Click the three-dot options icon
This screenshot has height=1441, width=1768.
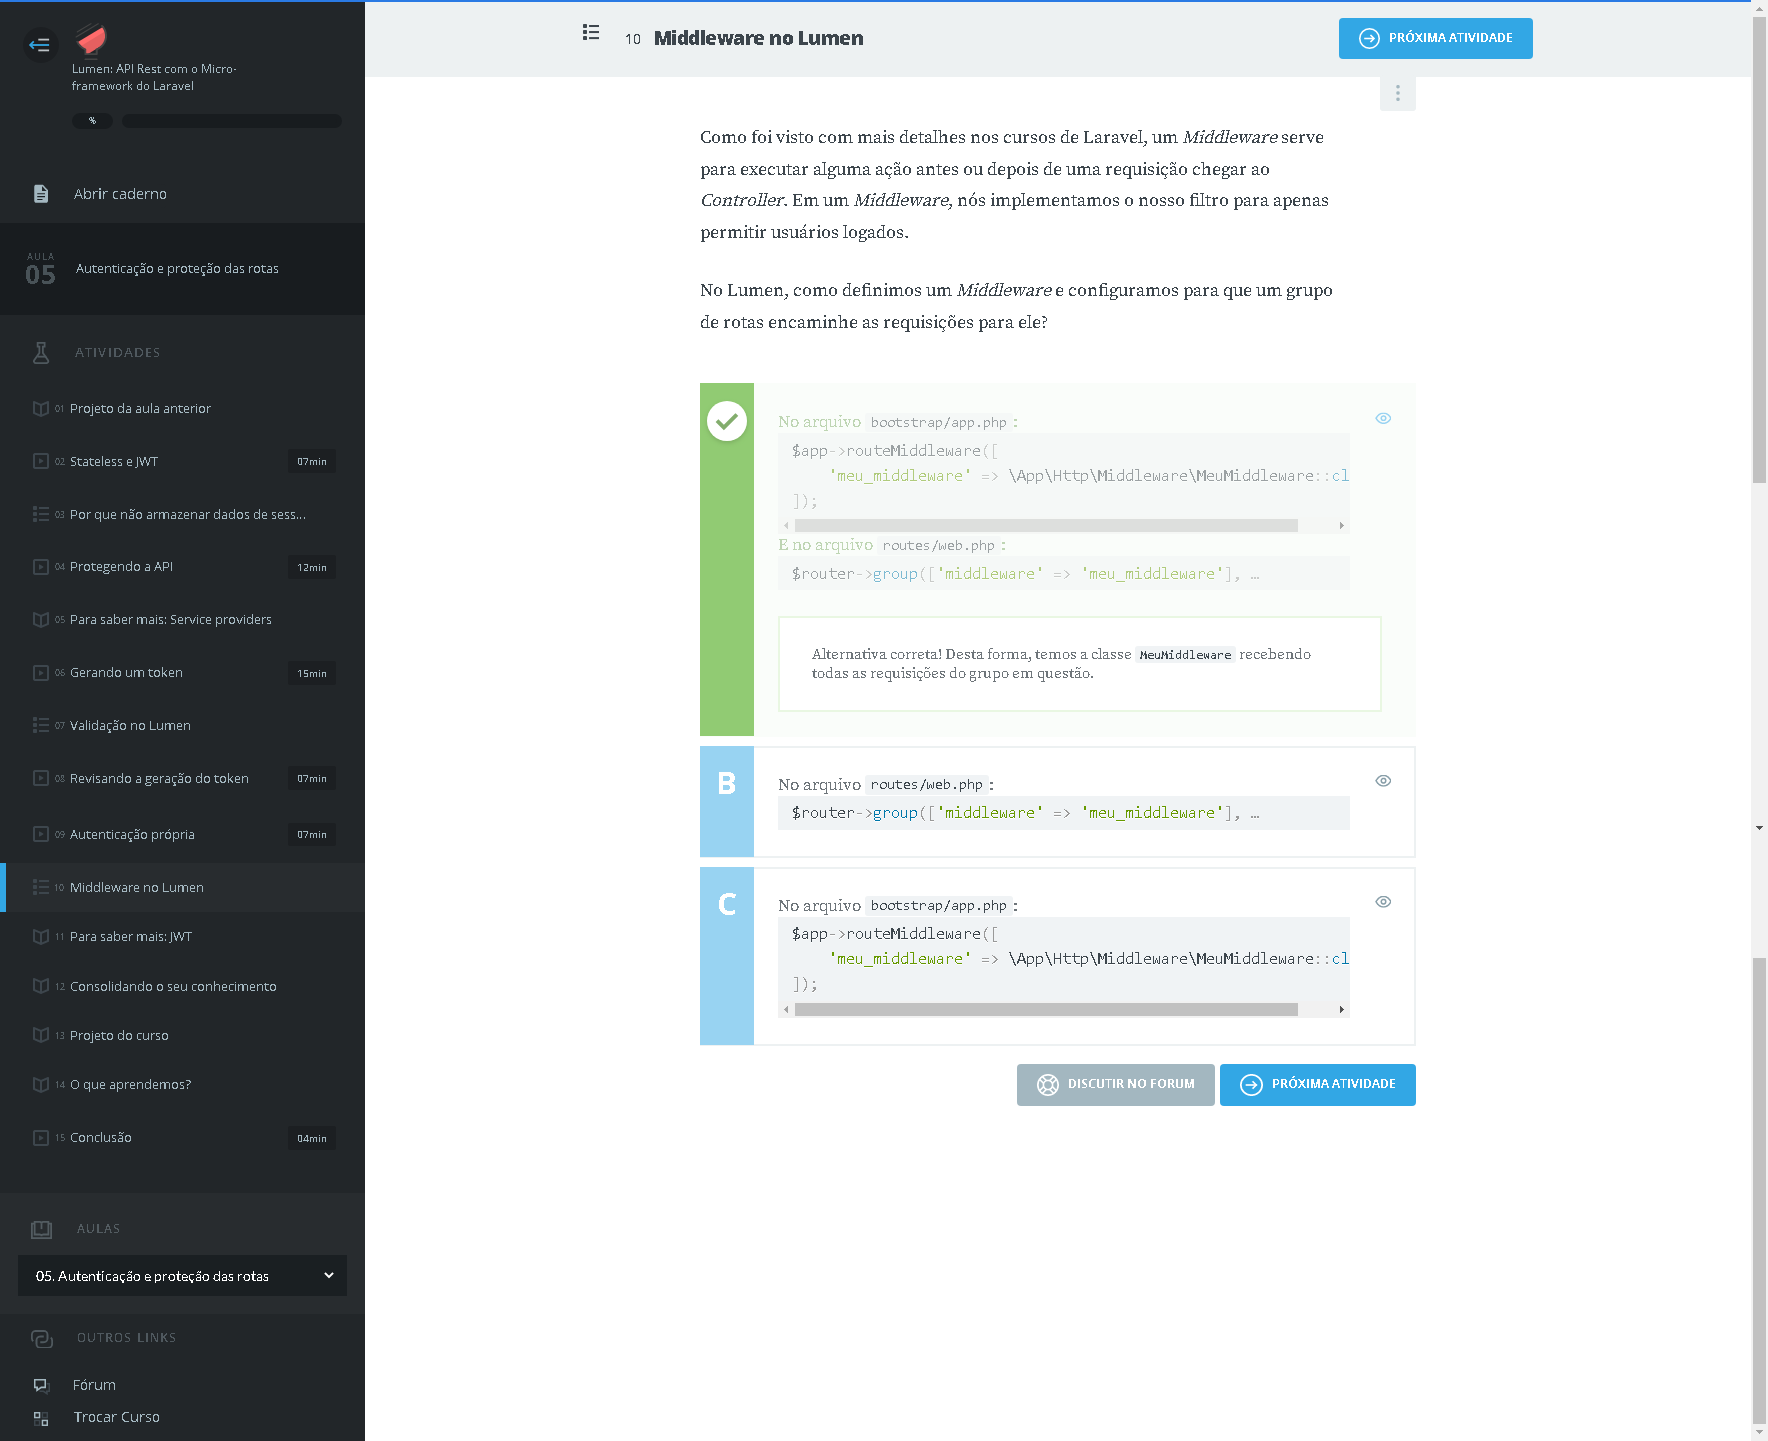click(x=1397, y=93)
